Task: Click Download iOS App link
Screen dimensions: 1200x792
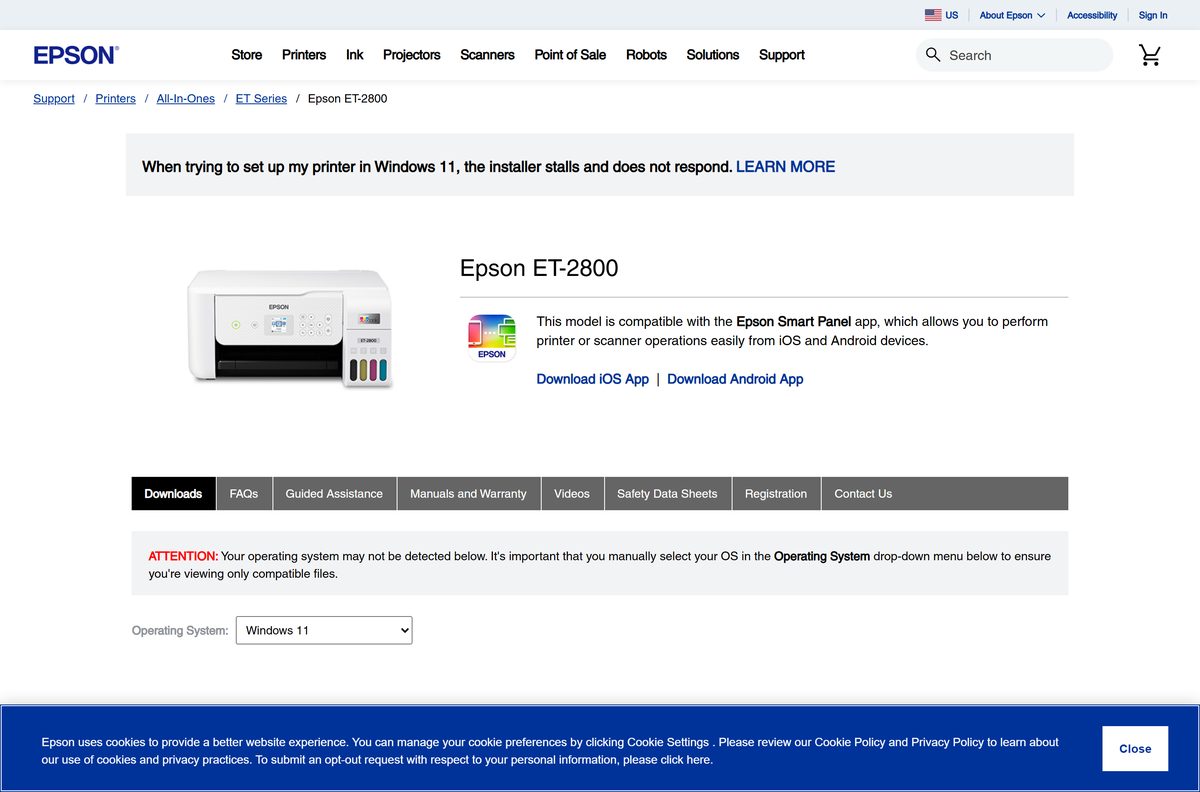Action: (x=593, y=379)
